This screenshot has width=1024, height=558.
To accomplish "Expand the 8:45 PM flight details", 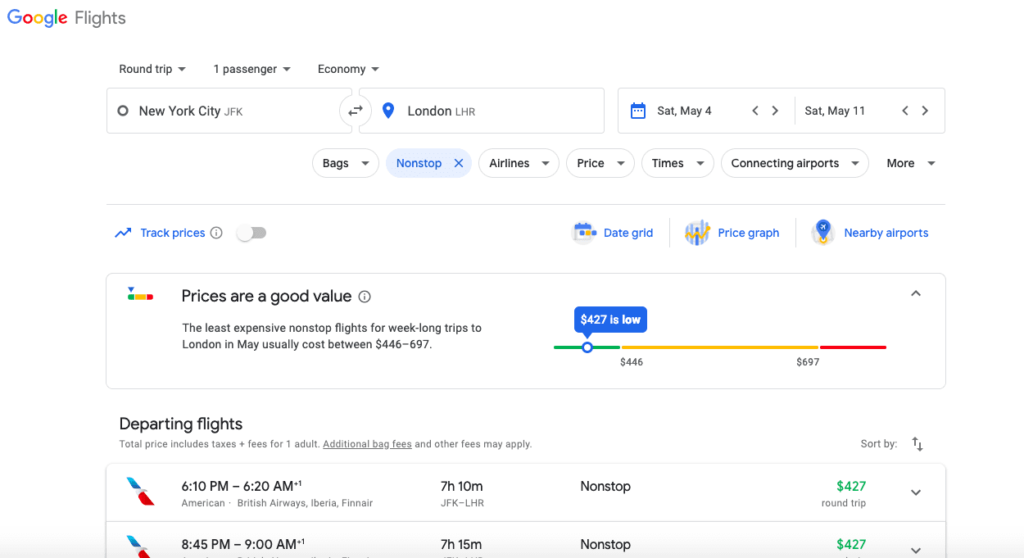I will click(x=916, y=550).
